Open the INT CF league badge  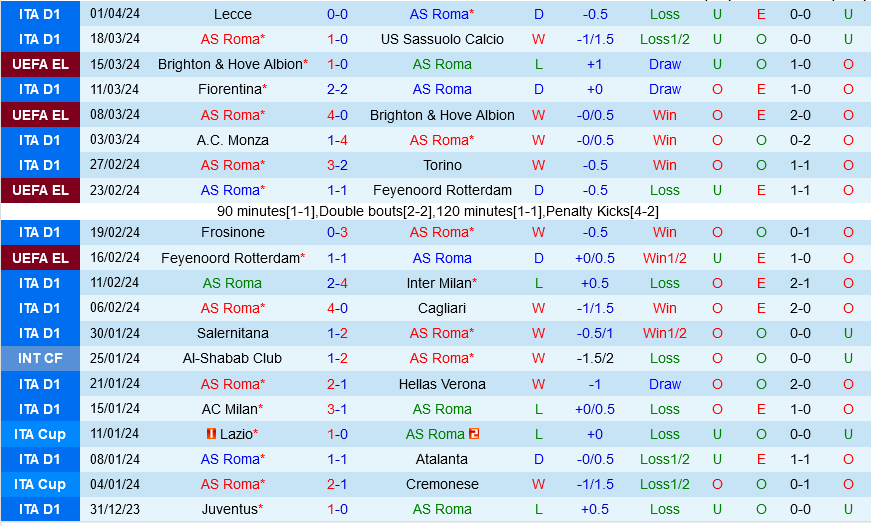40,358
